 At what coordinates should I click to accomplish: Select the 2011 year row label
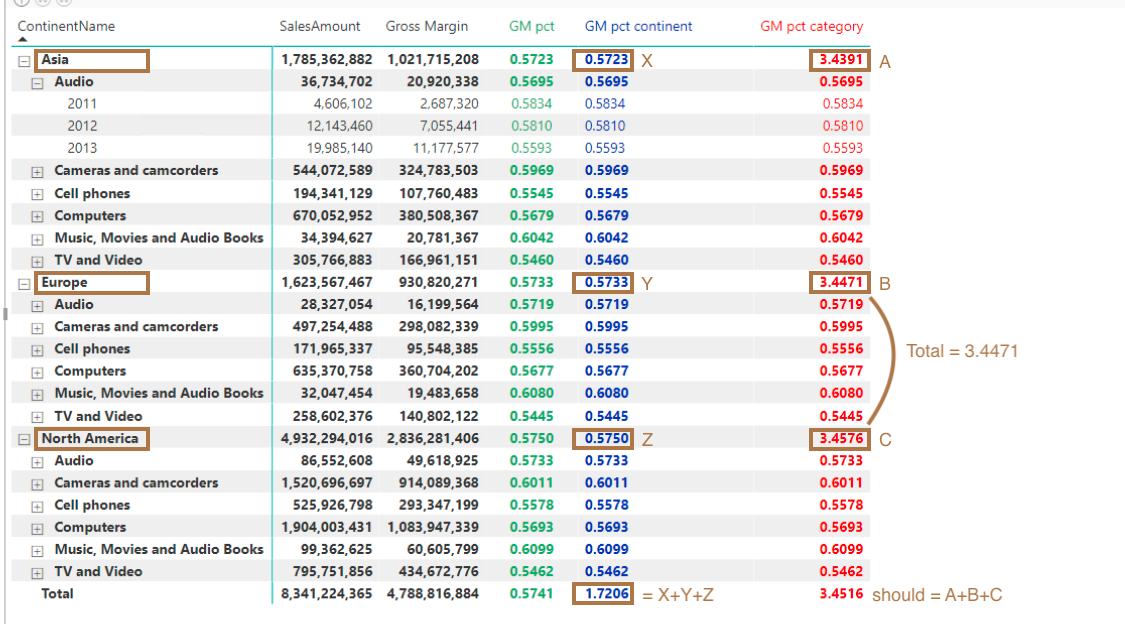click(82, 104)
